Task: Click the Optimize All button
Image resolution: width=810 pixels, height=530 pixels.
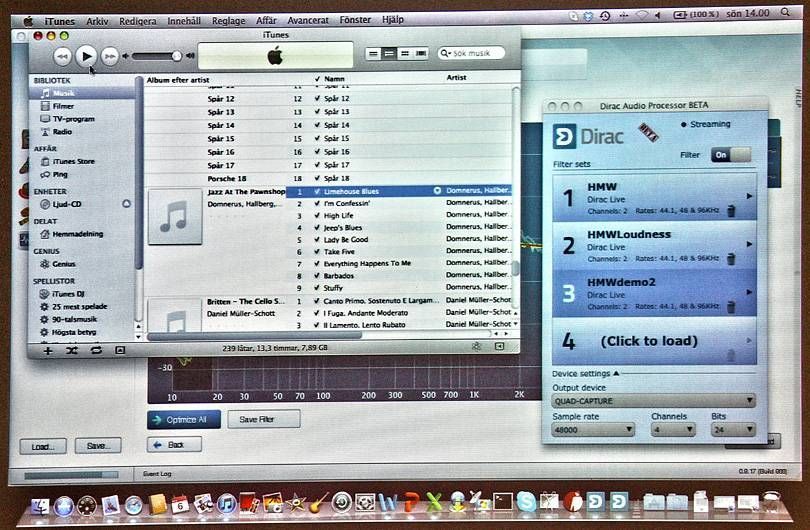Action: [x=184, y=420]
